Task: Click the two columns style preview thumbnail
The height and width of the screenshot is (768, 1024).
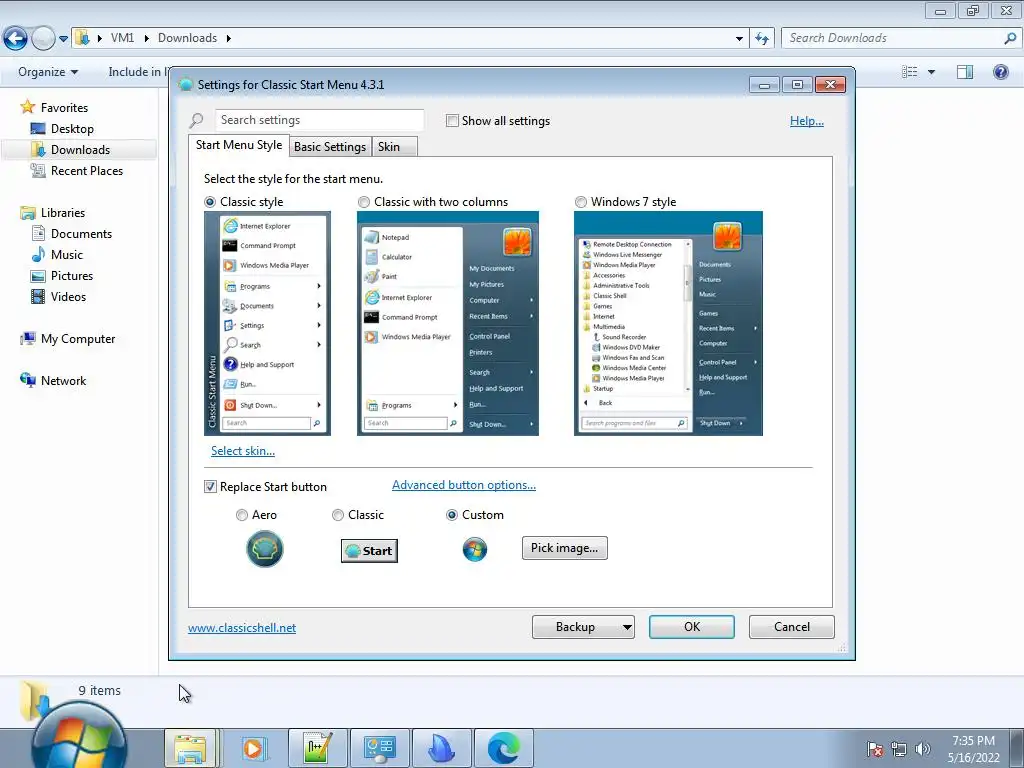Action: [448, 323]
